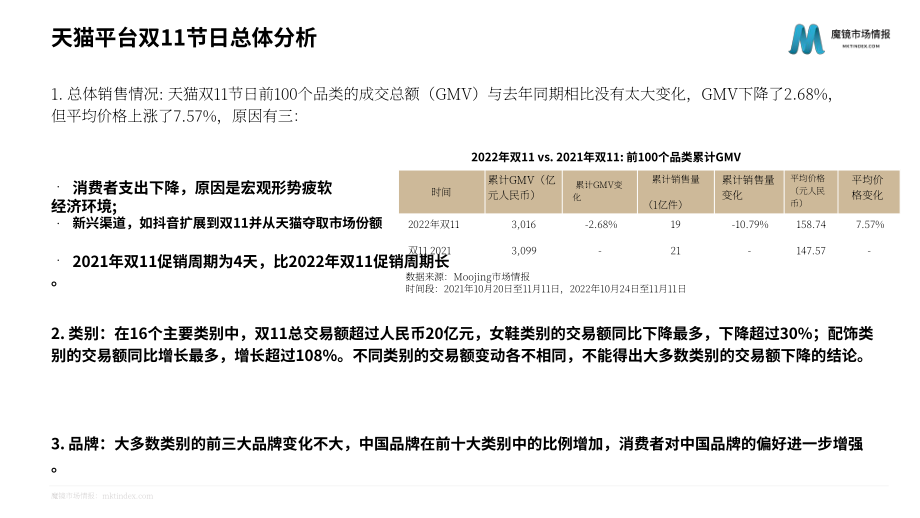
Task: Click paragraph 2. 类别 text
Action: 462,344
